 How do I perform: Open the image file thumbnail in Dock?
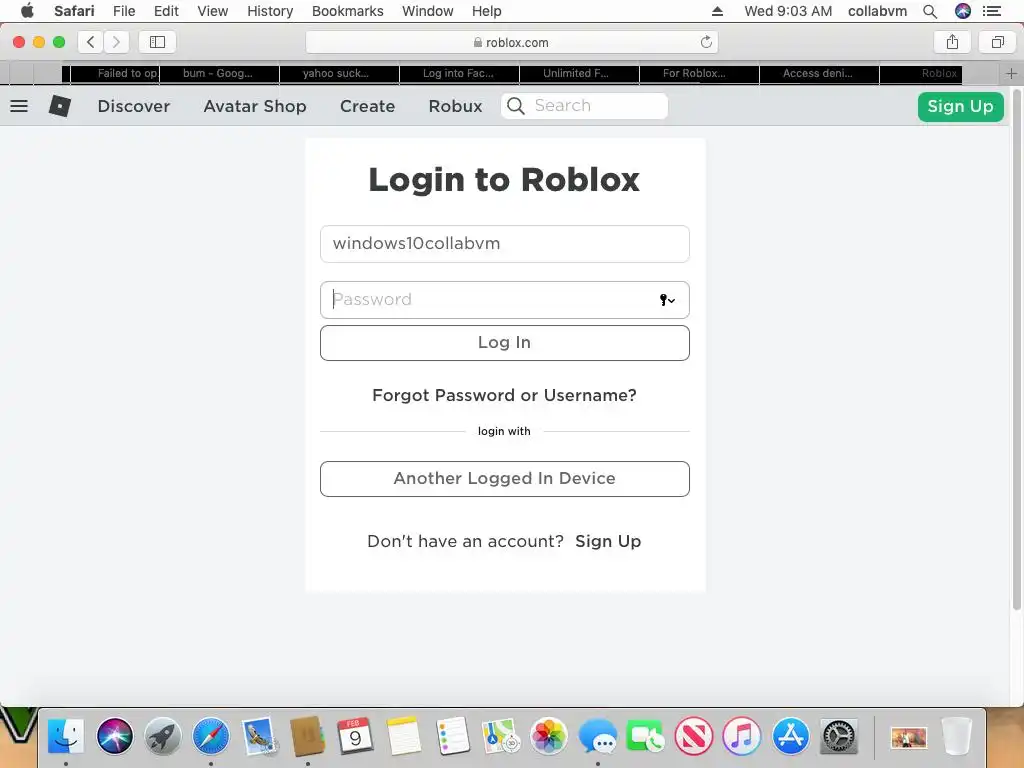click(x=908, y=738)
